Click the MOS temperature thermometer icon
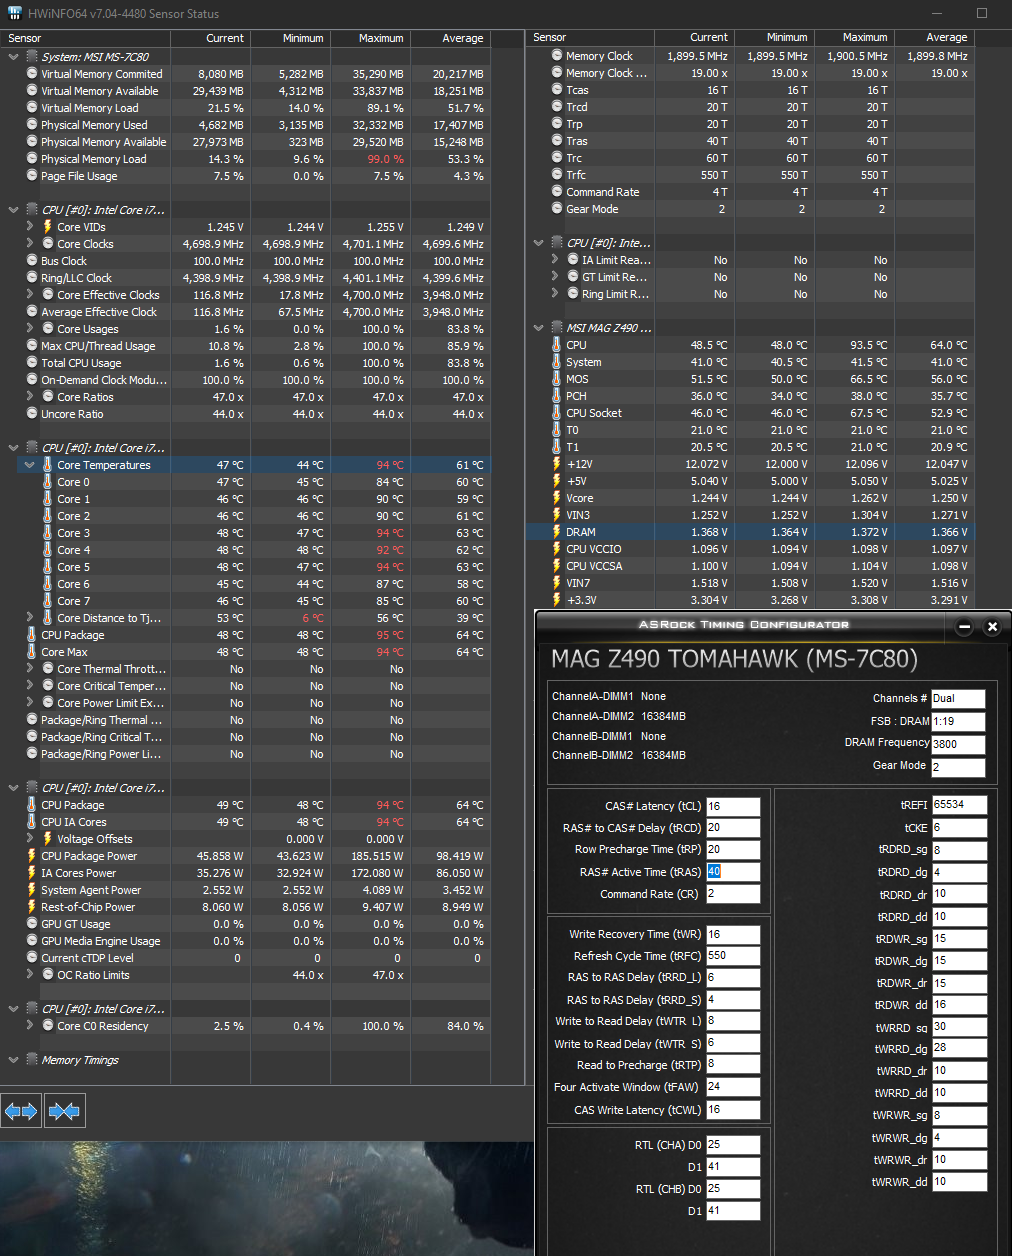This screenshot has width=1012, height=1256. (557, 379)
